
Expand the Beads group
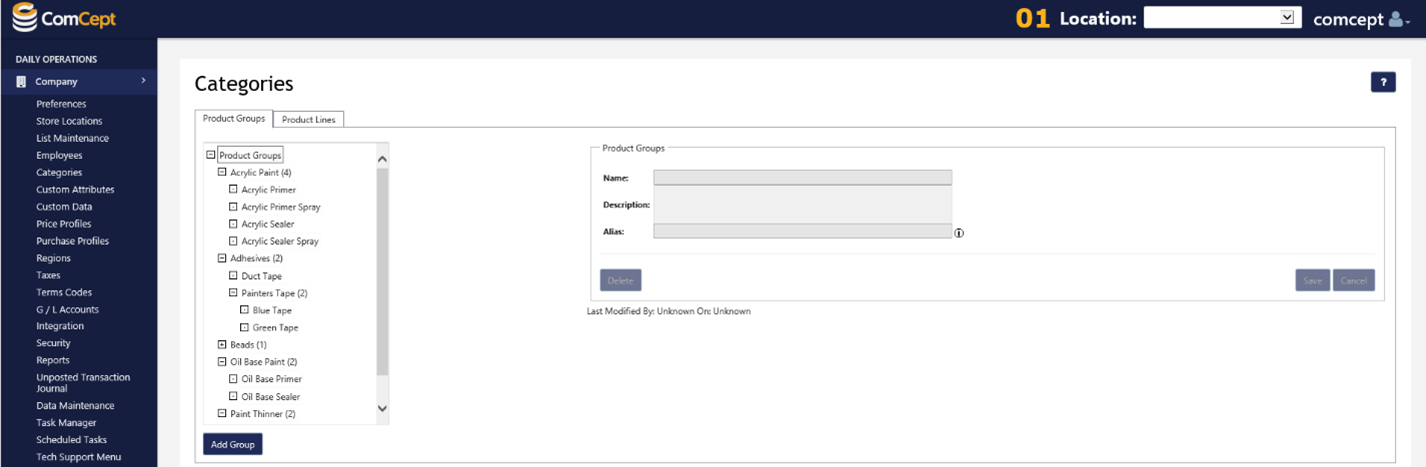(x=222, y=345)
